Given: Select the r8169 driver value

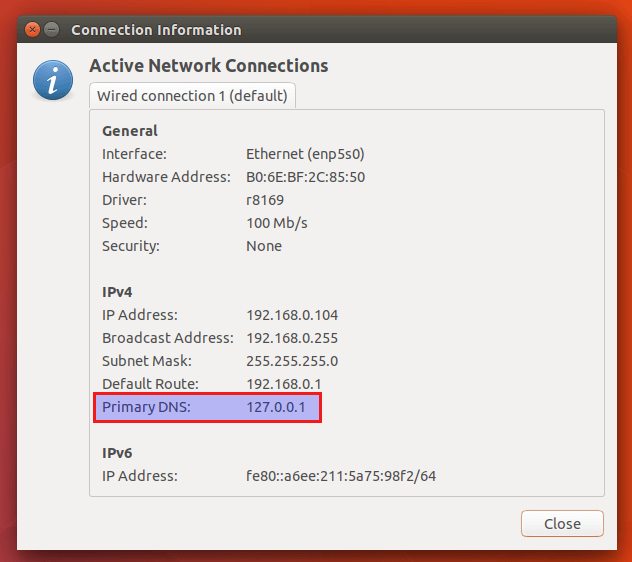Looking at the screenshot, I should 264,200.
